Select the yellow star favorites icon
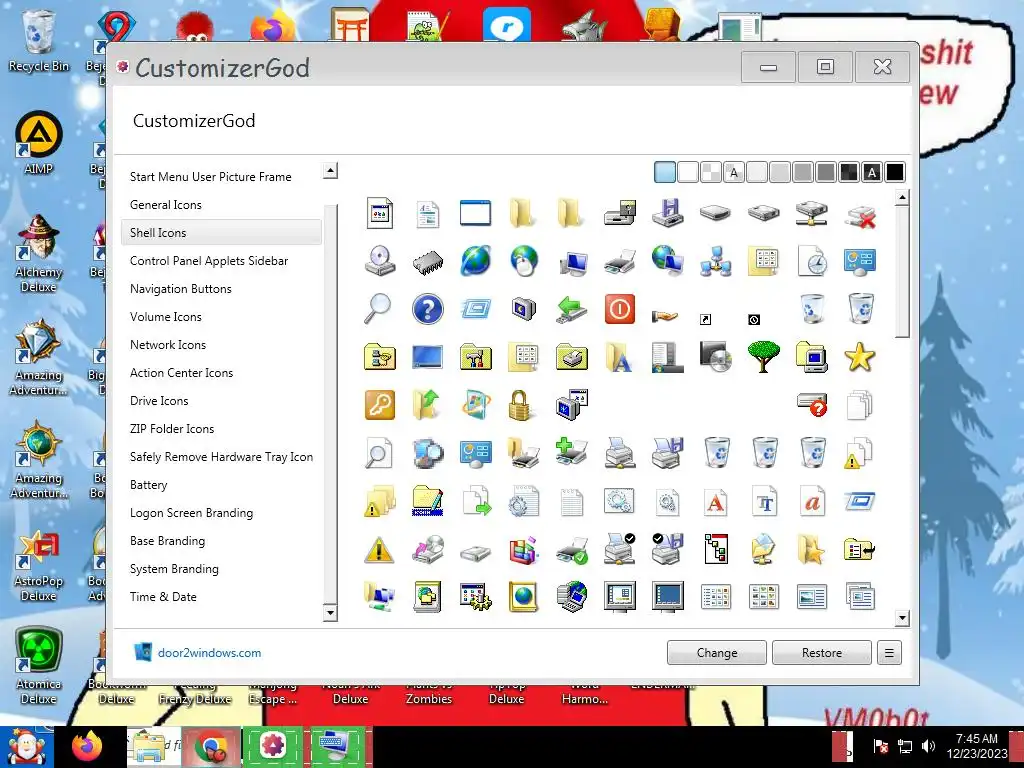 859,357
